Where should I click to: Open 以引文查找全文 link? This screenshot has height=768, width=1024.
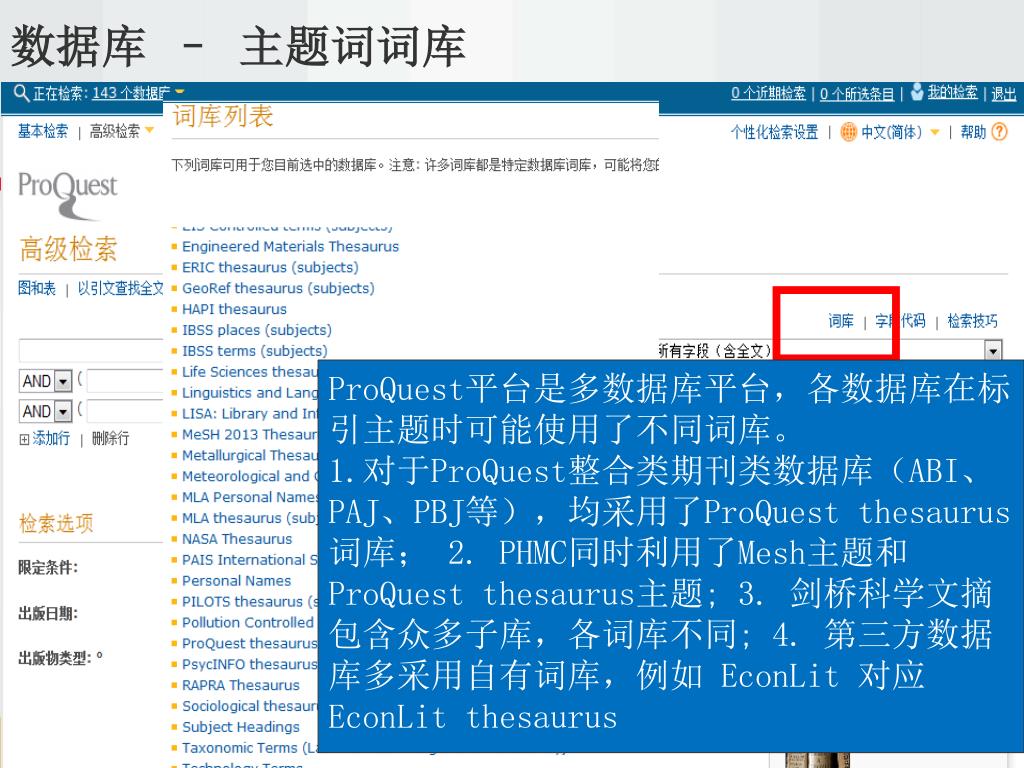(120, 288)
